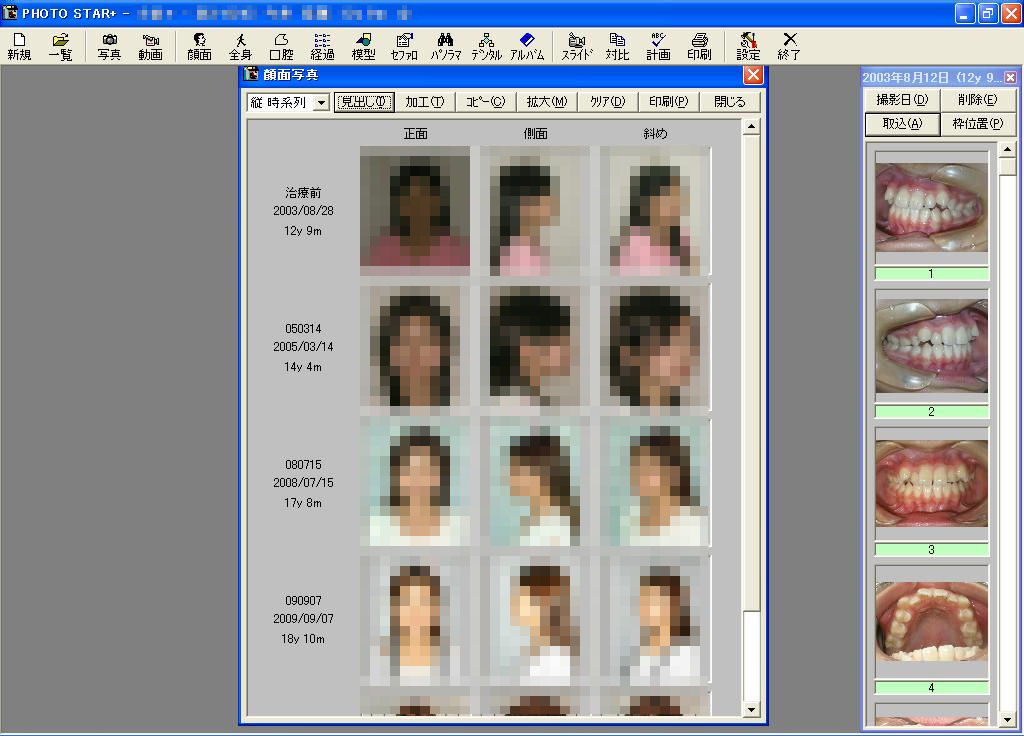1024x736 pixels.
Task: Click the 削除(E) delete button
Action: [978, 100]
